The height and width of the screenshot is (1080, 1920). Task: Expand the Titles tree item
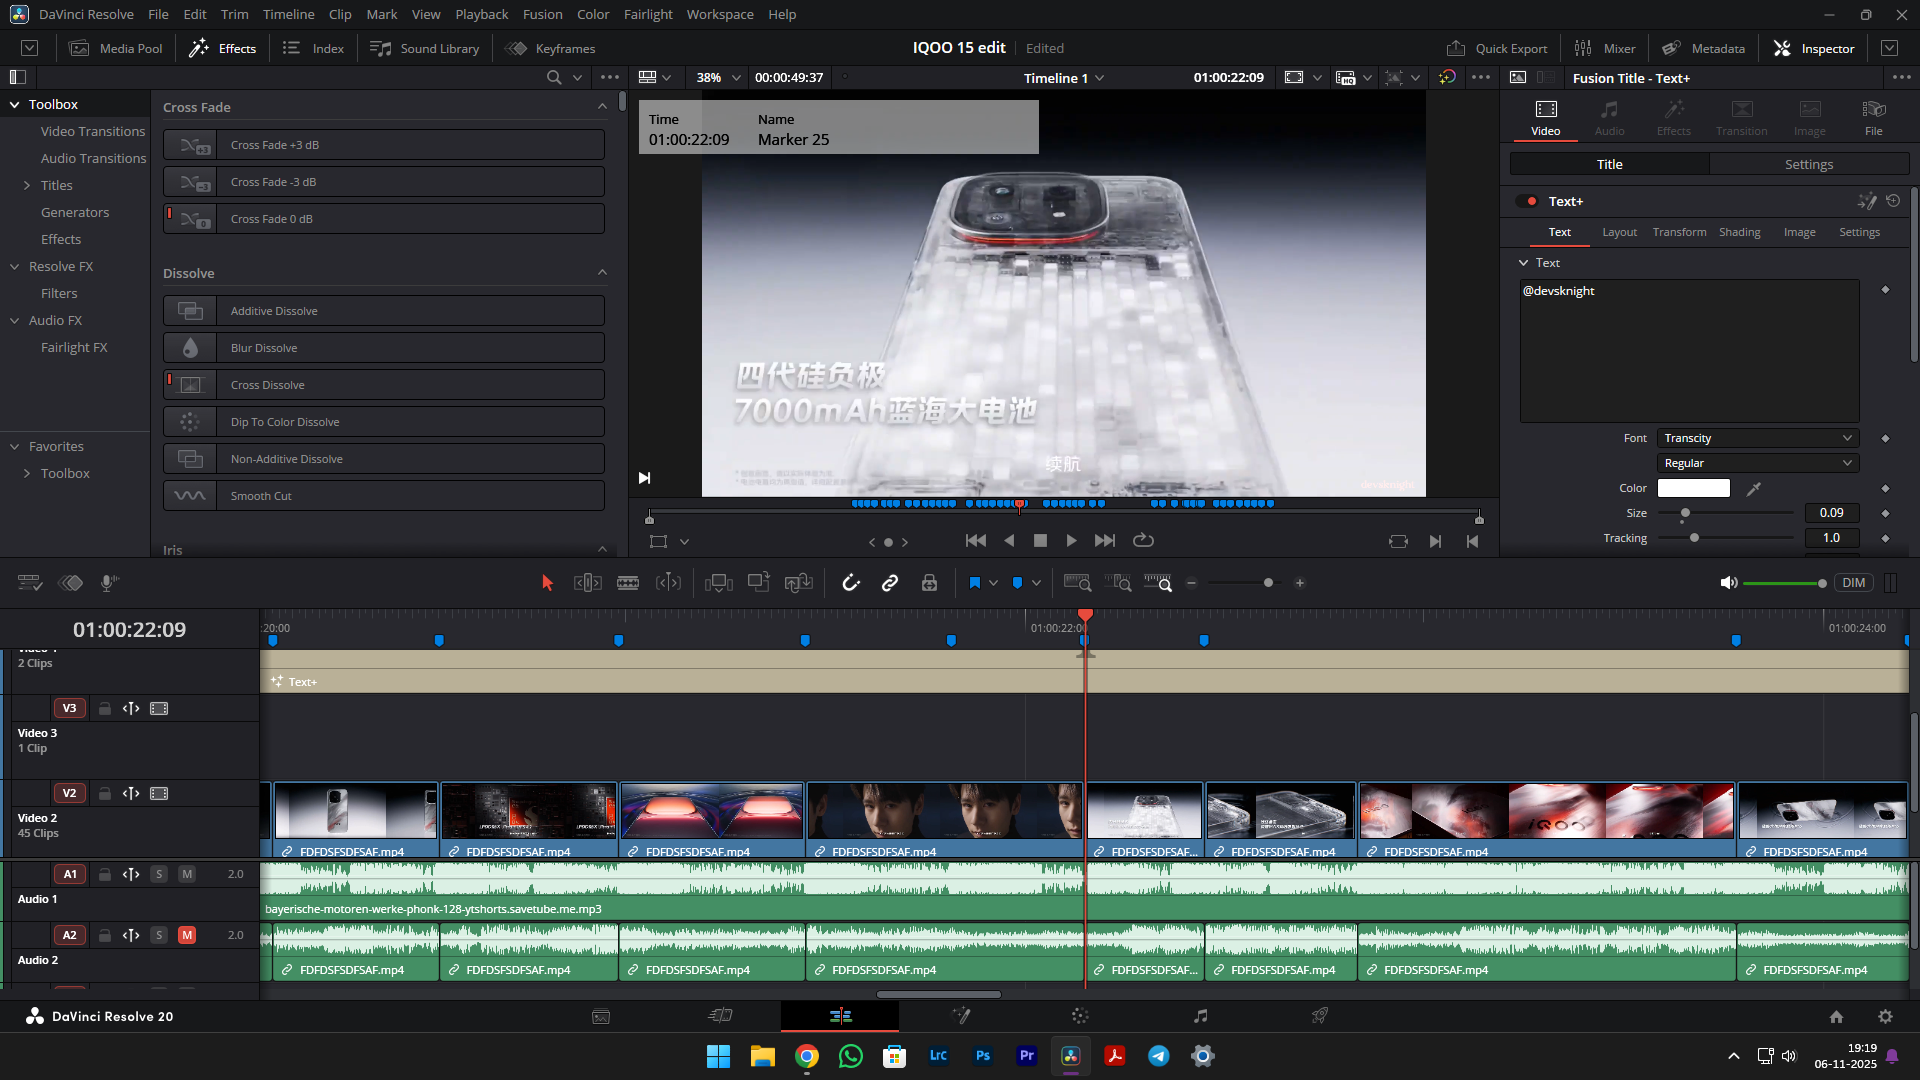pos(27,185)
